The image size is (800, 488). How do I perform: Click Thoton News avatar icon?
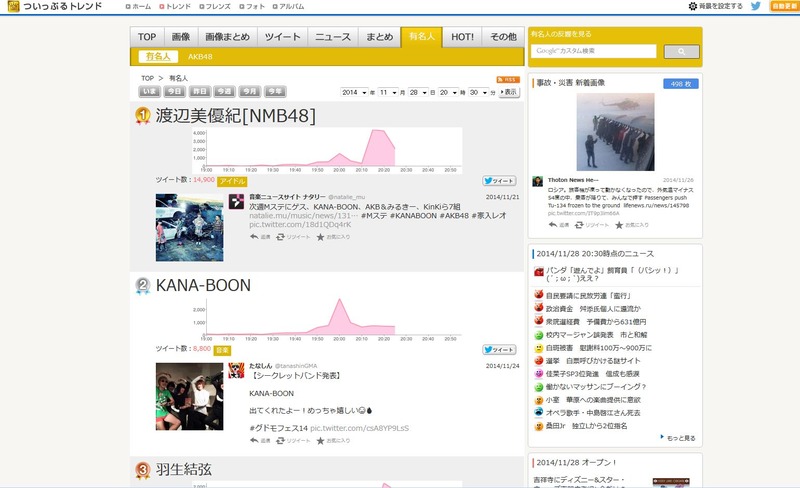(x=537, y=181)
